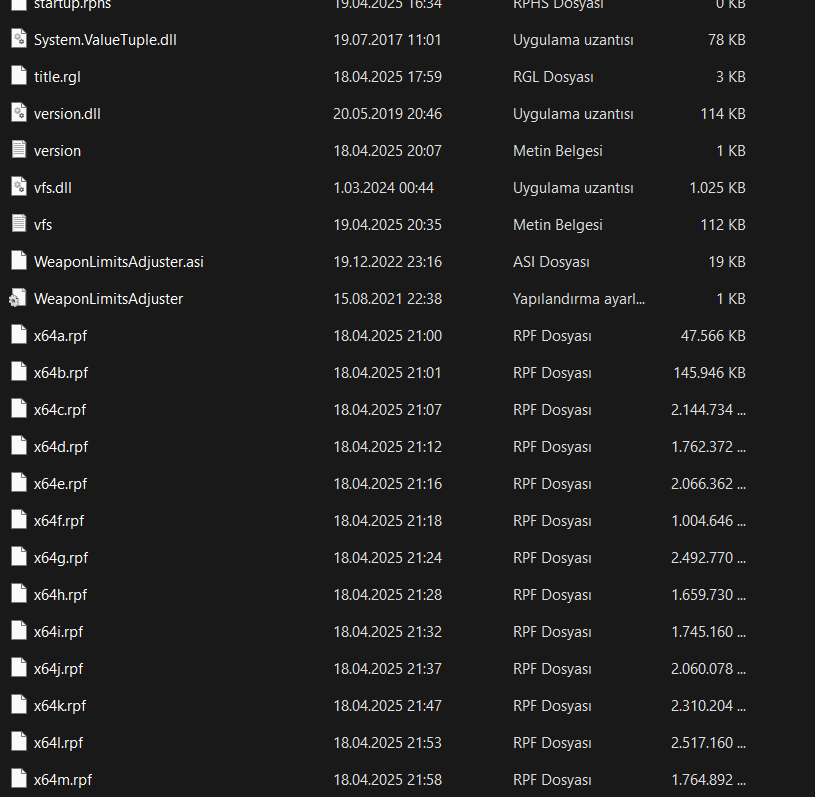
Task: Click the x64a.rpf file icon
Action: pos(18,336)
